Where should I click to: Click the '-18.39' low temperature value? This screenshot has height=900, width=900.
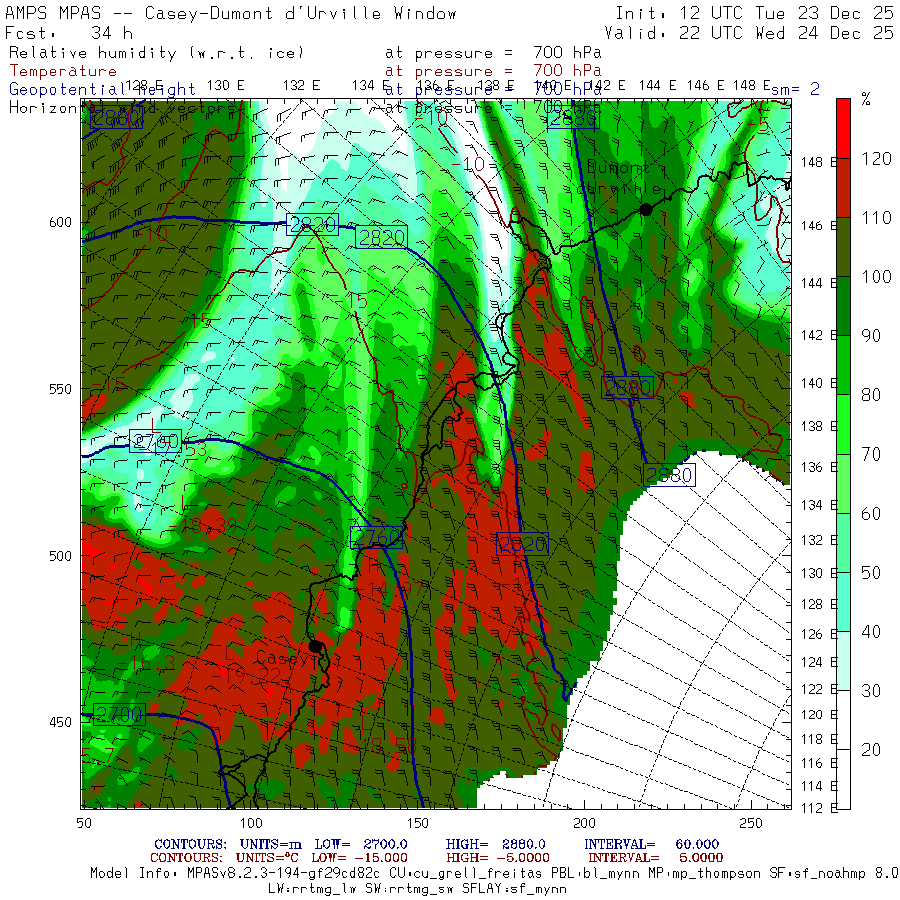pyautogui.click(x=202, y=526)
